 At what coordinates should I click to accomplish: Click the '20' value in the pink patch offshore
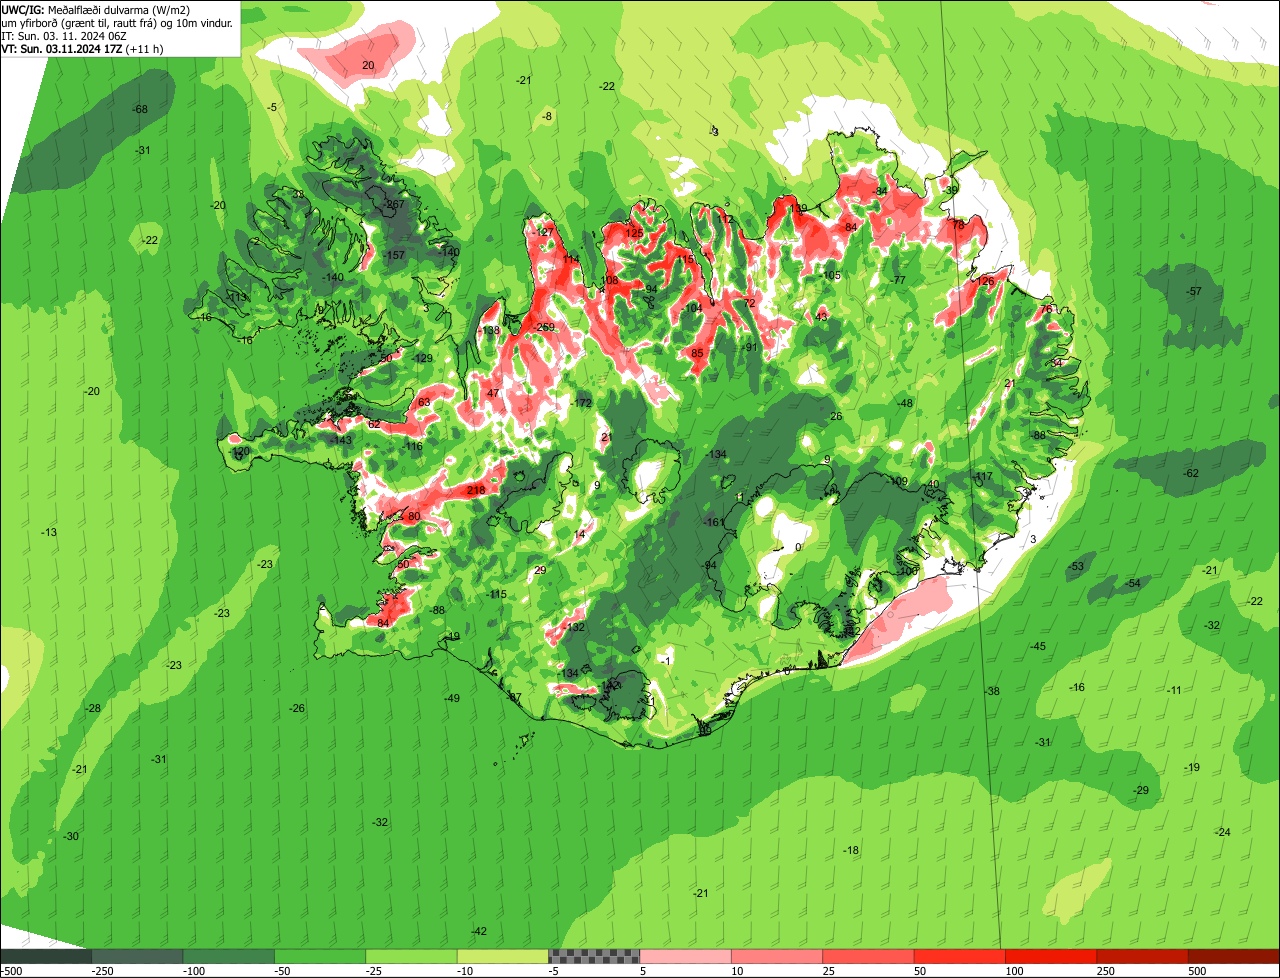[x=368, y=66]
